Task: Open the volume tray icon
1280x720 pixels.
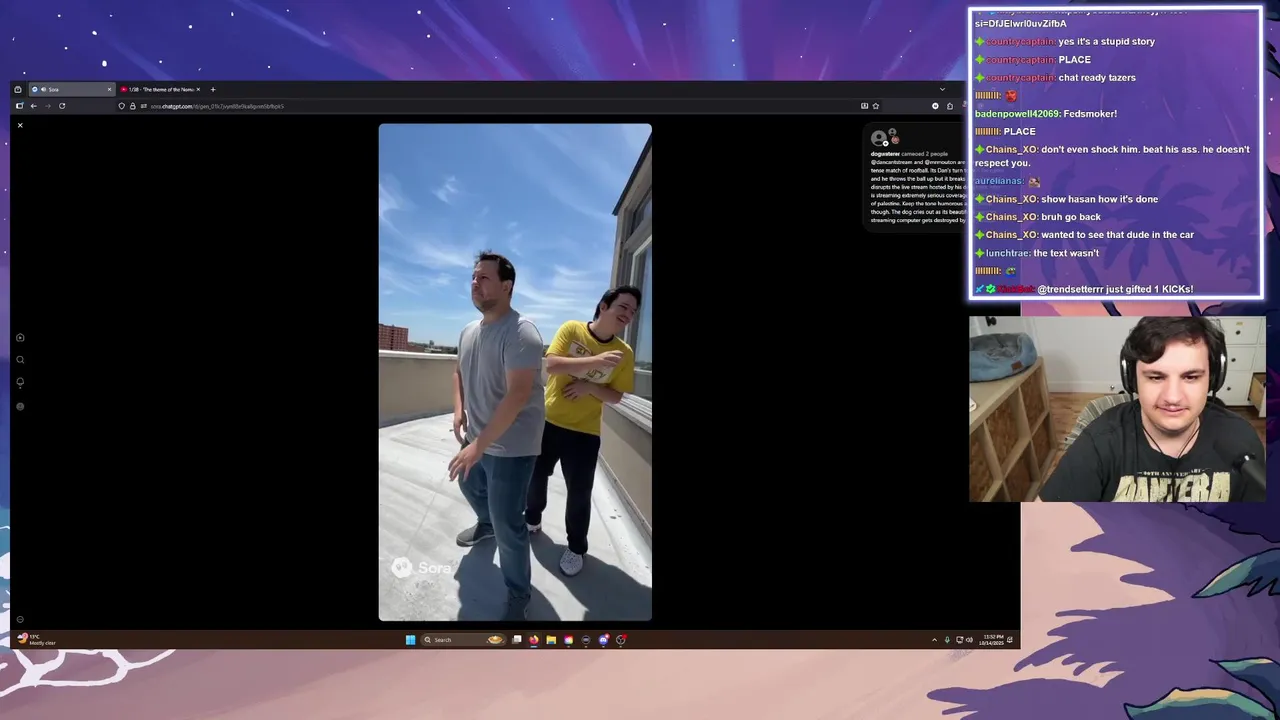Action: (x=970, y=640)
